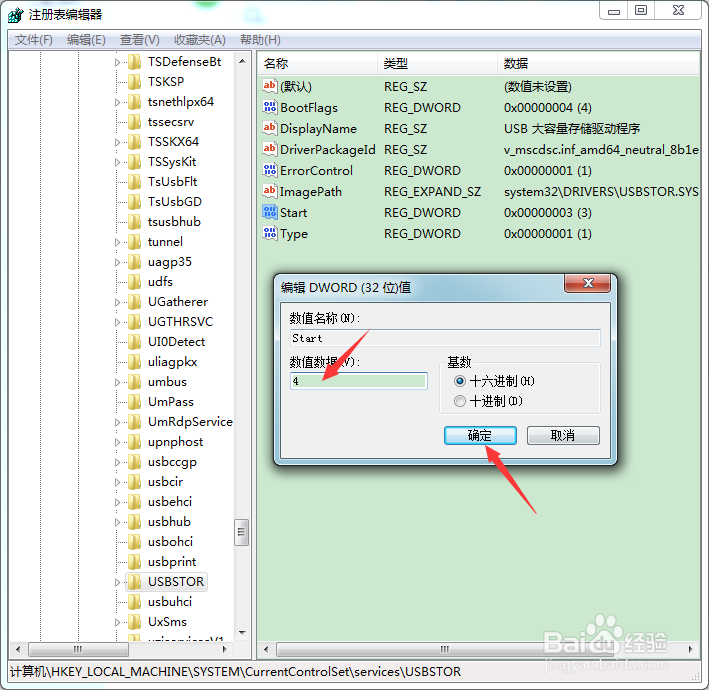
Task: Click the ImagePath string value icon
Action: point(269,191)
